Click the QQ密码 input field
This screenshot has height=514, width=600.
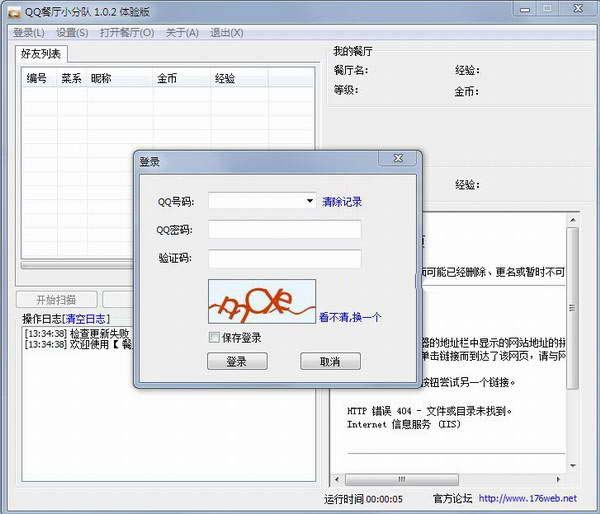click(x=285, y=229)
